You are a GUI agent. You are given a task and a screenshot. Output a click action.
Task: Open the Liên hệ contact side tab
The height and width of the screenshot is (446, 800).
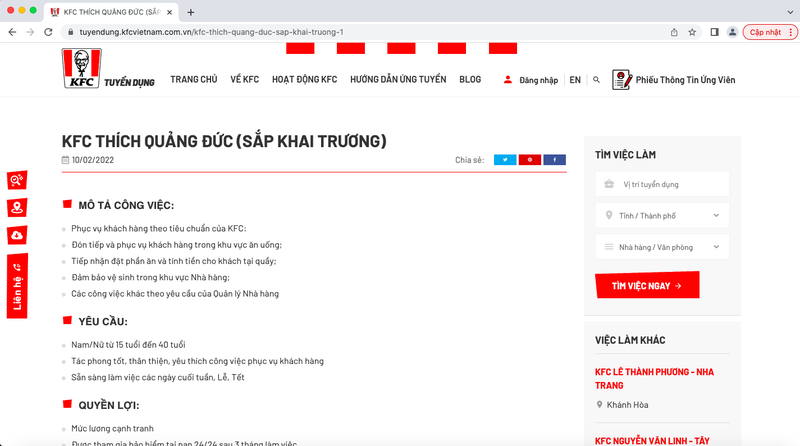coord(16,286)
